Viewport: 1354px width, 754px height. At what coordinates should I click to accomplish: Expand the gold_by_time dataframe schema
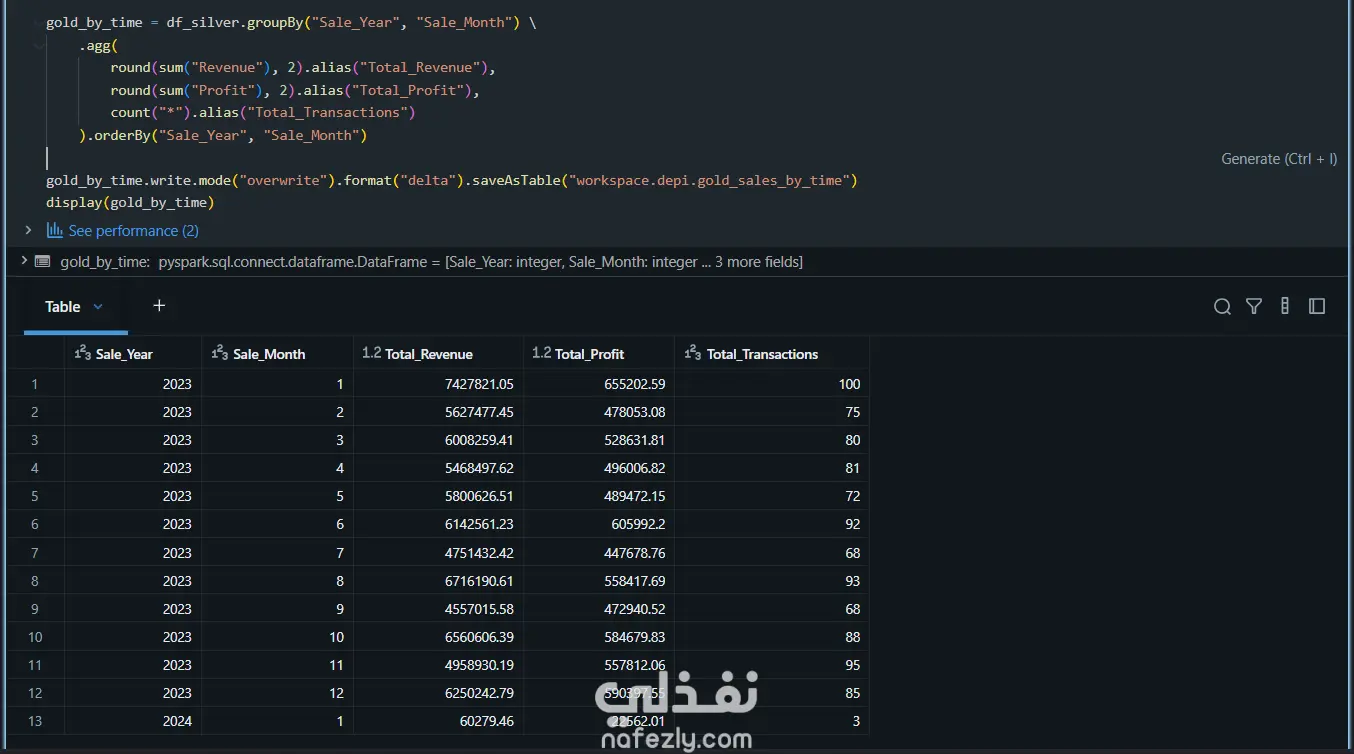pyautogui.click(x=24, y=261)
